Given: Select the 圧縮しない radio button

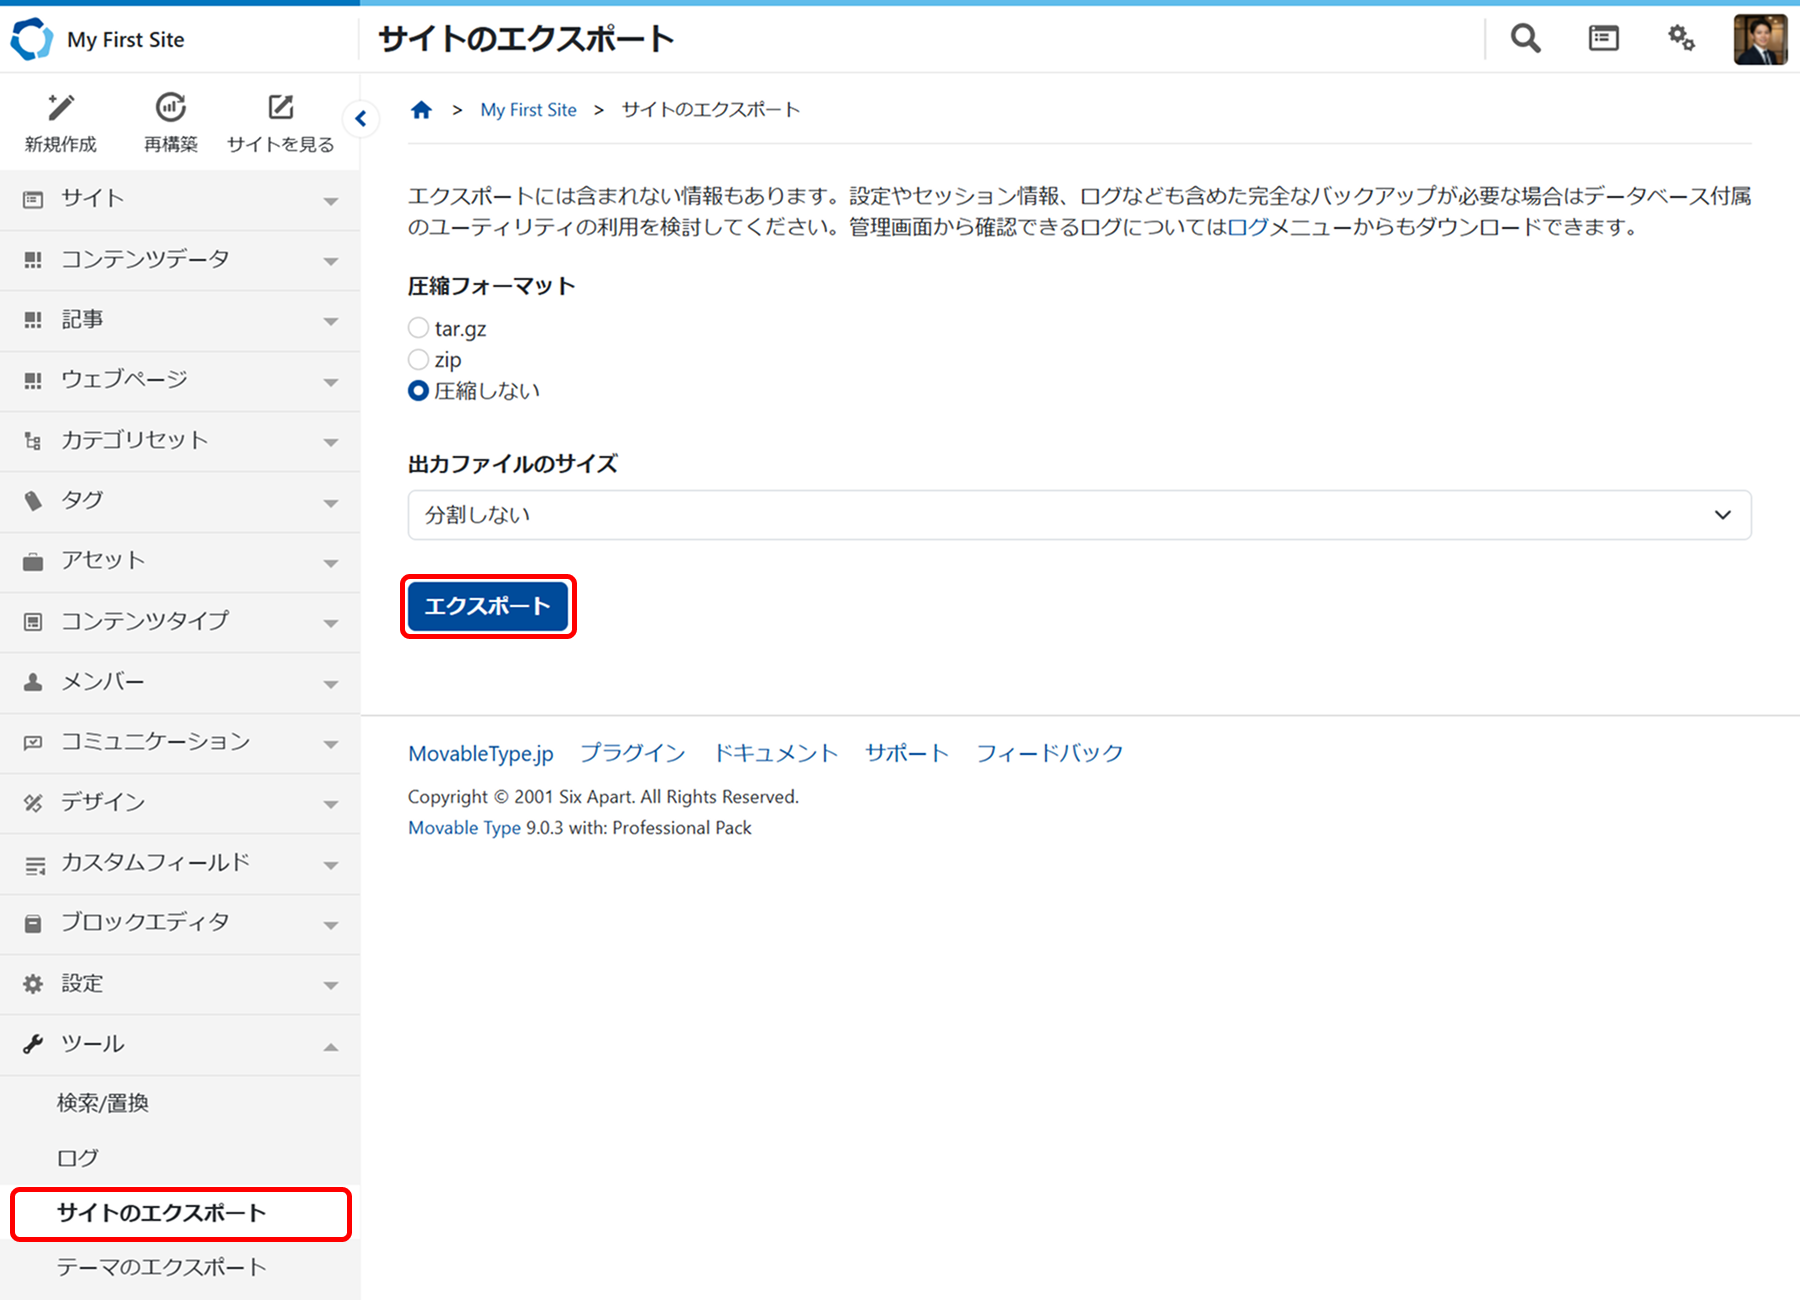Looking at the screenshot, I should 419,391.
